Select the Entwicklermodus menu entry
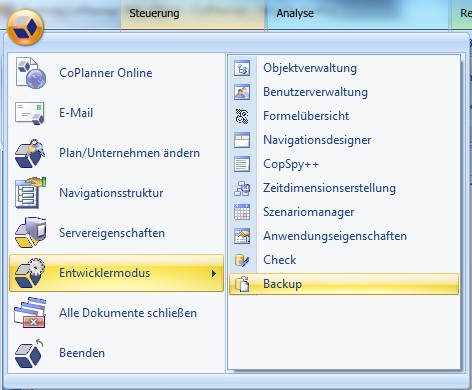This screenshot has height=390, width=472. pyautogui.click(x=116, y=273)
